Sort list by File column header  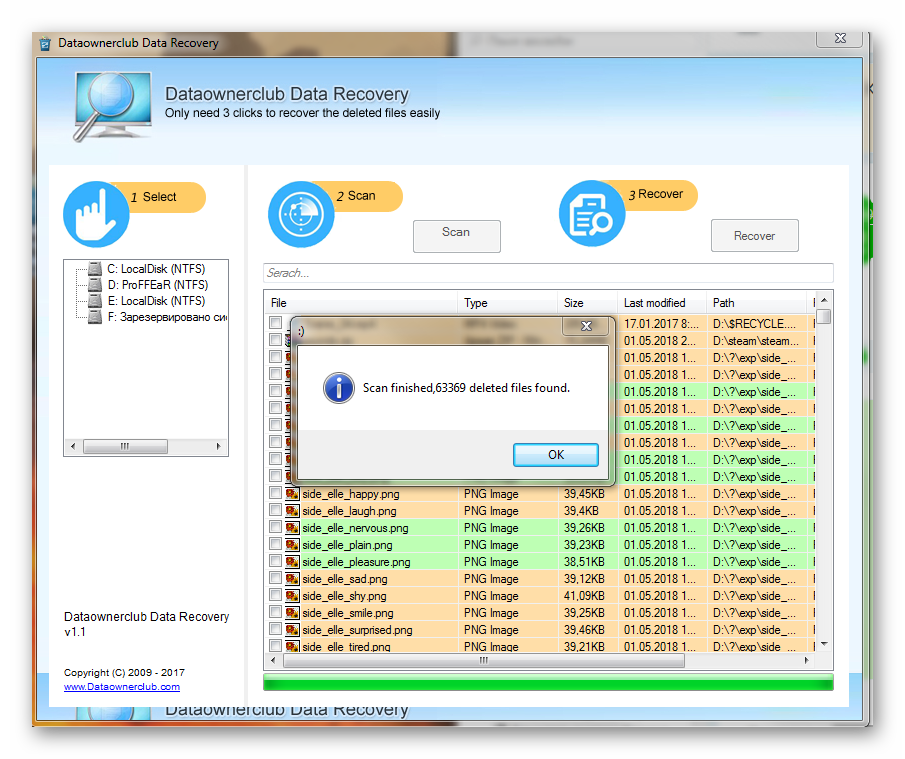[x=362, y=303]
